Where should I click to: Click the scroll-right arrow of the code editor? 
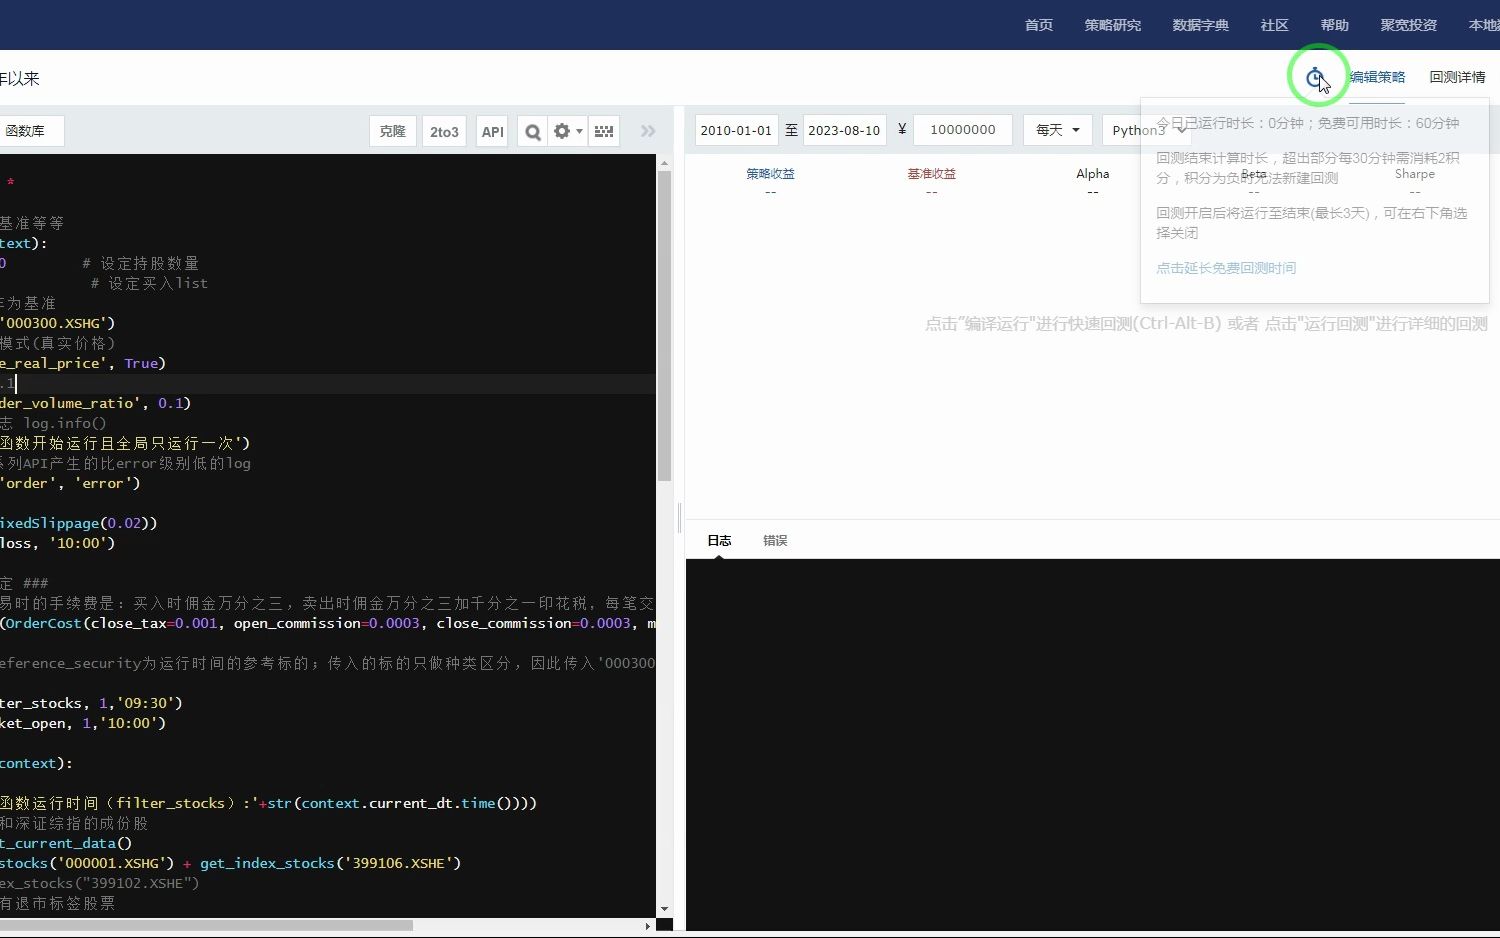pyautogui.click(x=647, y=926)
